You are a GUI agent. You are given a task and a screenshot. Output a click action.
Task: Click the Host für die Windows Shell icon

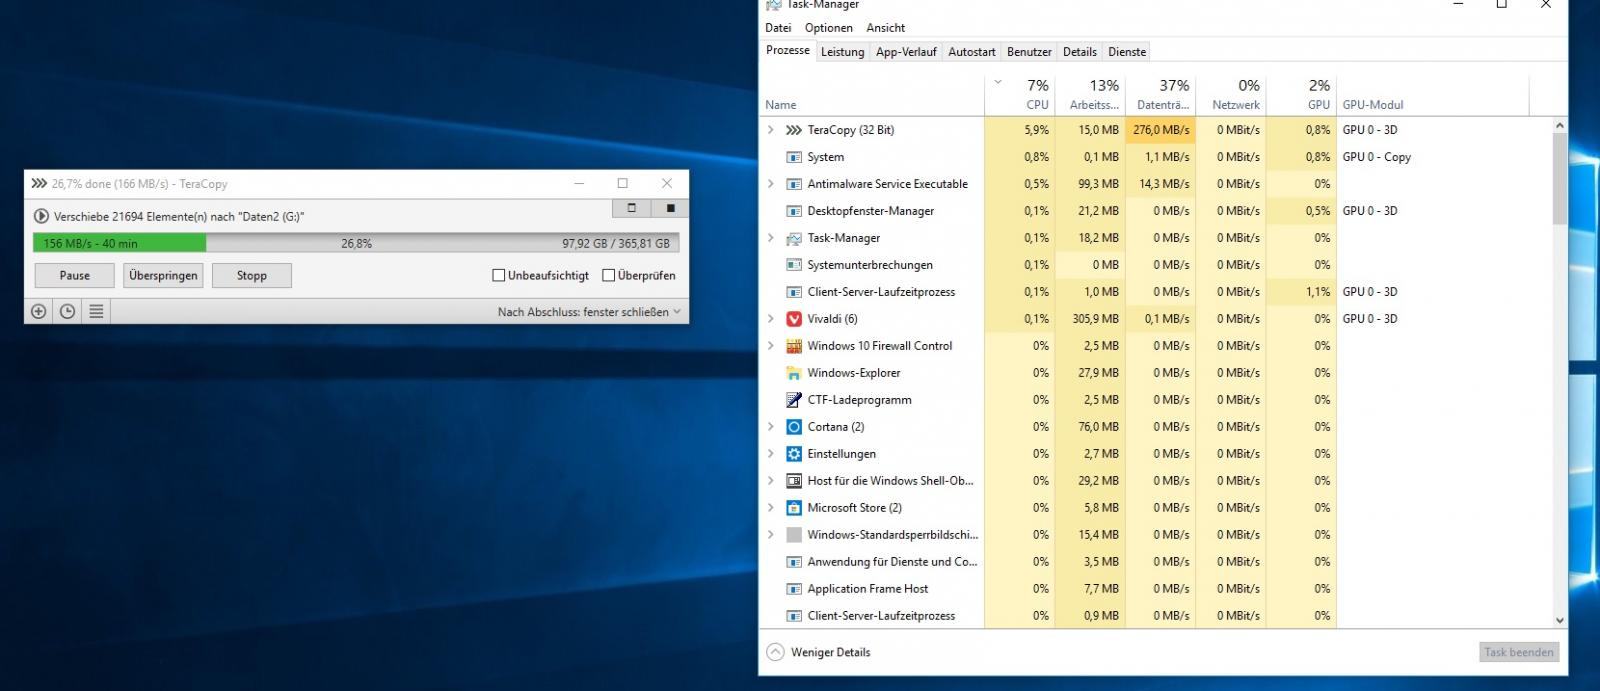pyautogui.click(x=794, y=481)
